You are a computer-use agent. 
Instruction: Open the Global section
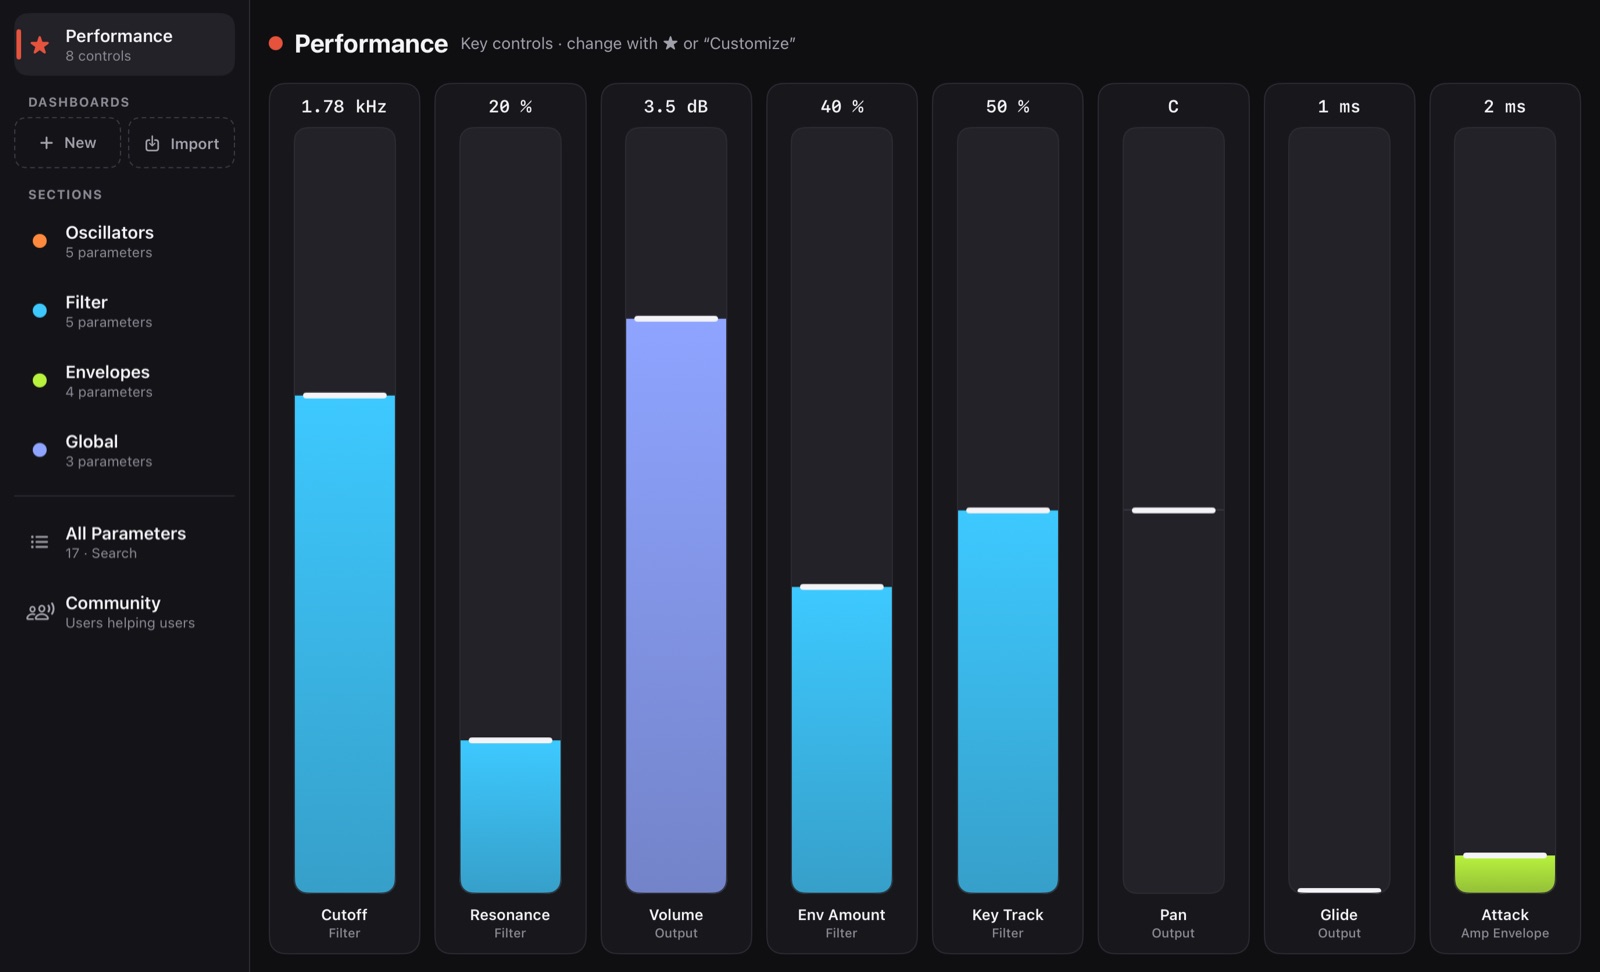125,450
